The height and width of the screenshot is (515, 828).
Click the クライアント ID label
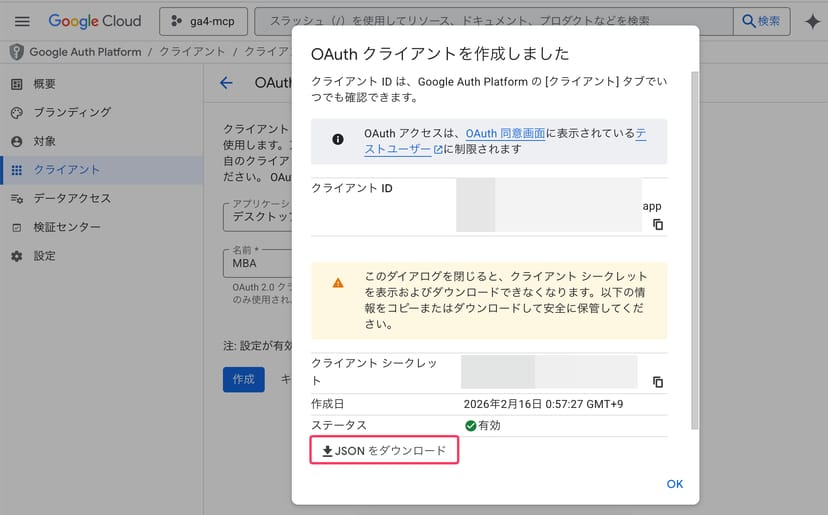point(352,188)
